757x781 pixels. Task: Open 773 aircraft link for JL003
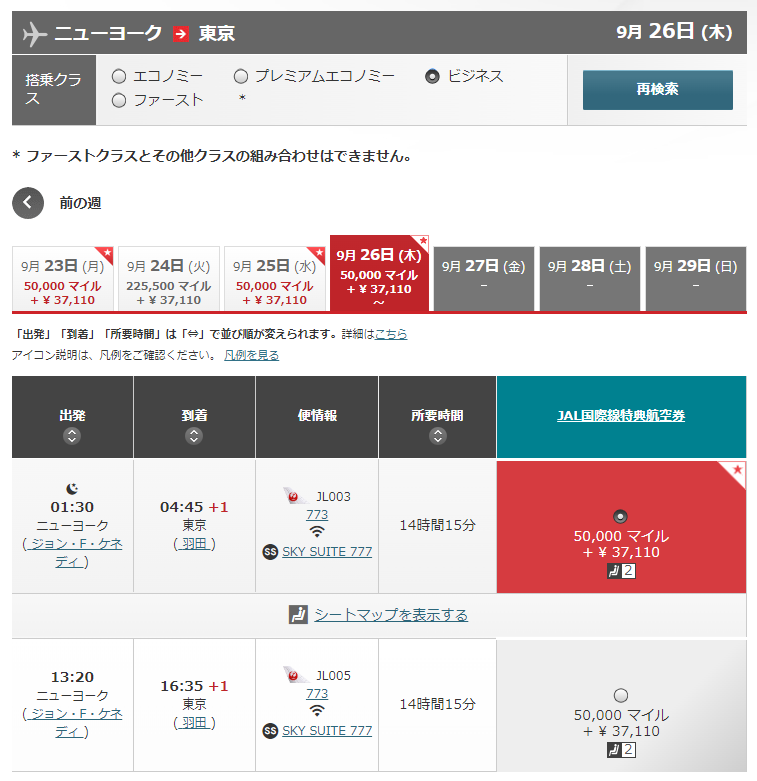317,515
